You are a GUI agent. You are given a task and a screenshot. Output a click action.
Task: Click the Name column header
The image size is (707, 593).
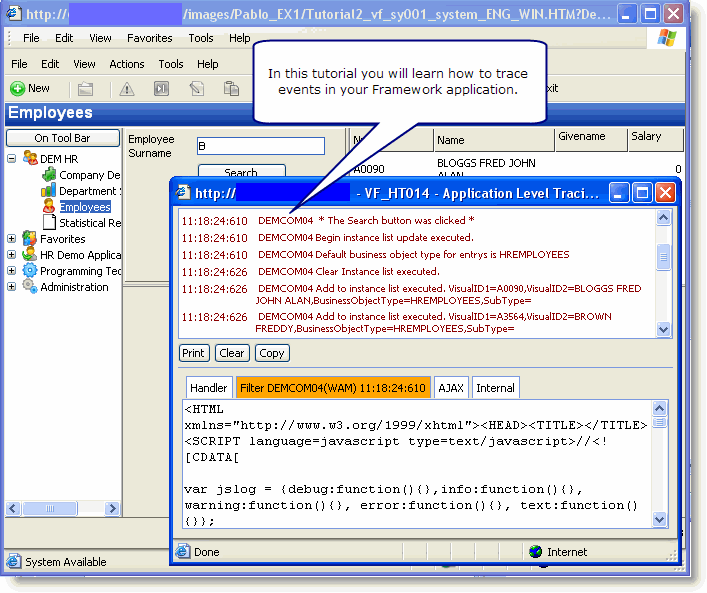(494, 140)
